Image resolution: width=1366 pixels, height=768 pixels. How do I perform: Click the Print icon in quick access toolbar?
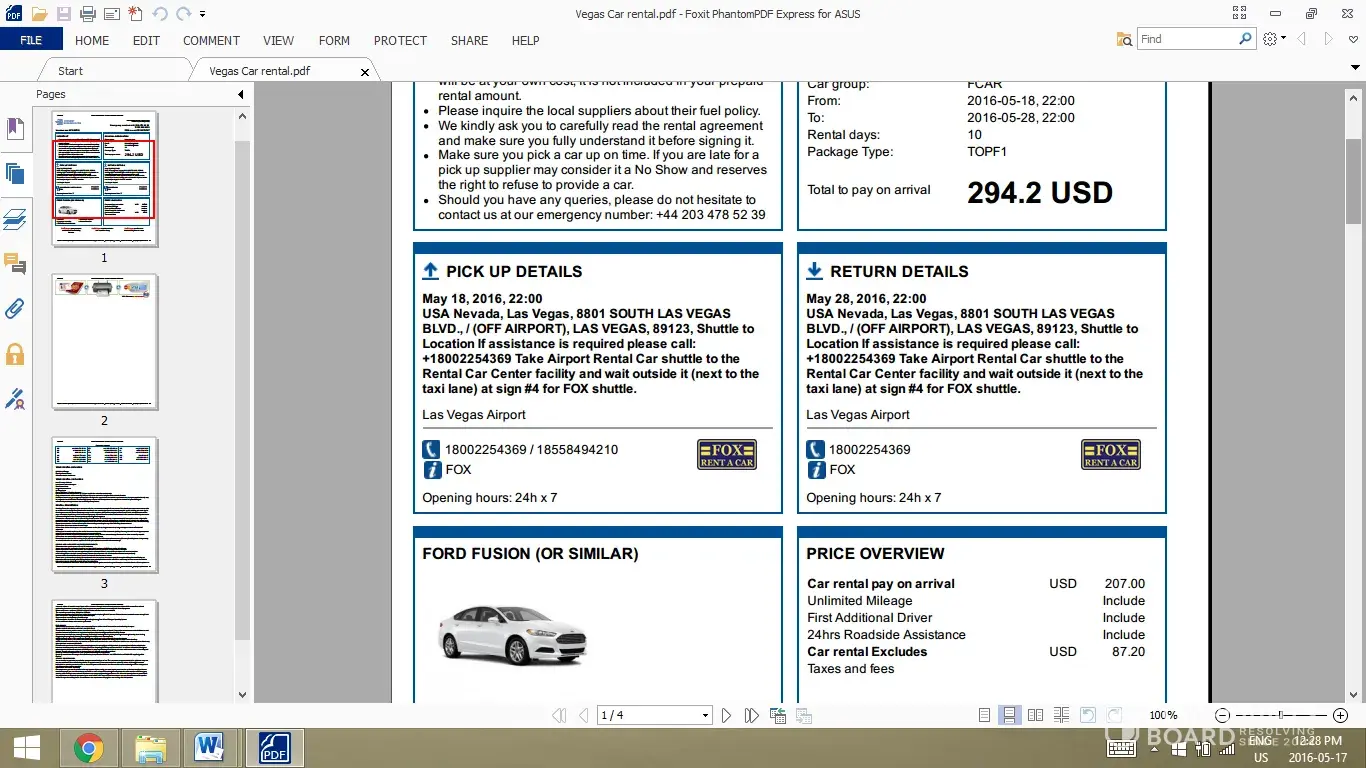pyautogui.click(x=87, y=14)
